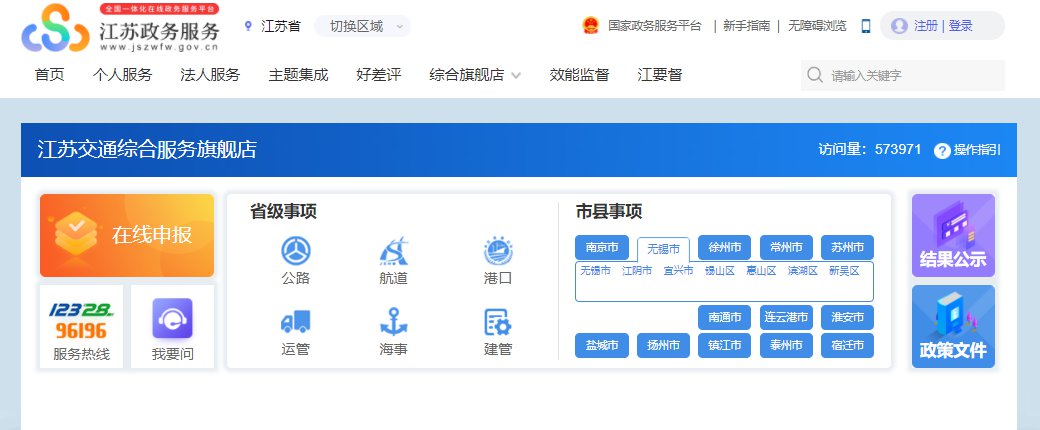1040x430 pixels.
Task: Click the 江苏交通综合服务旗舰店 banner title
Action: [147, 149]
